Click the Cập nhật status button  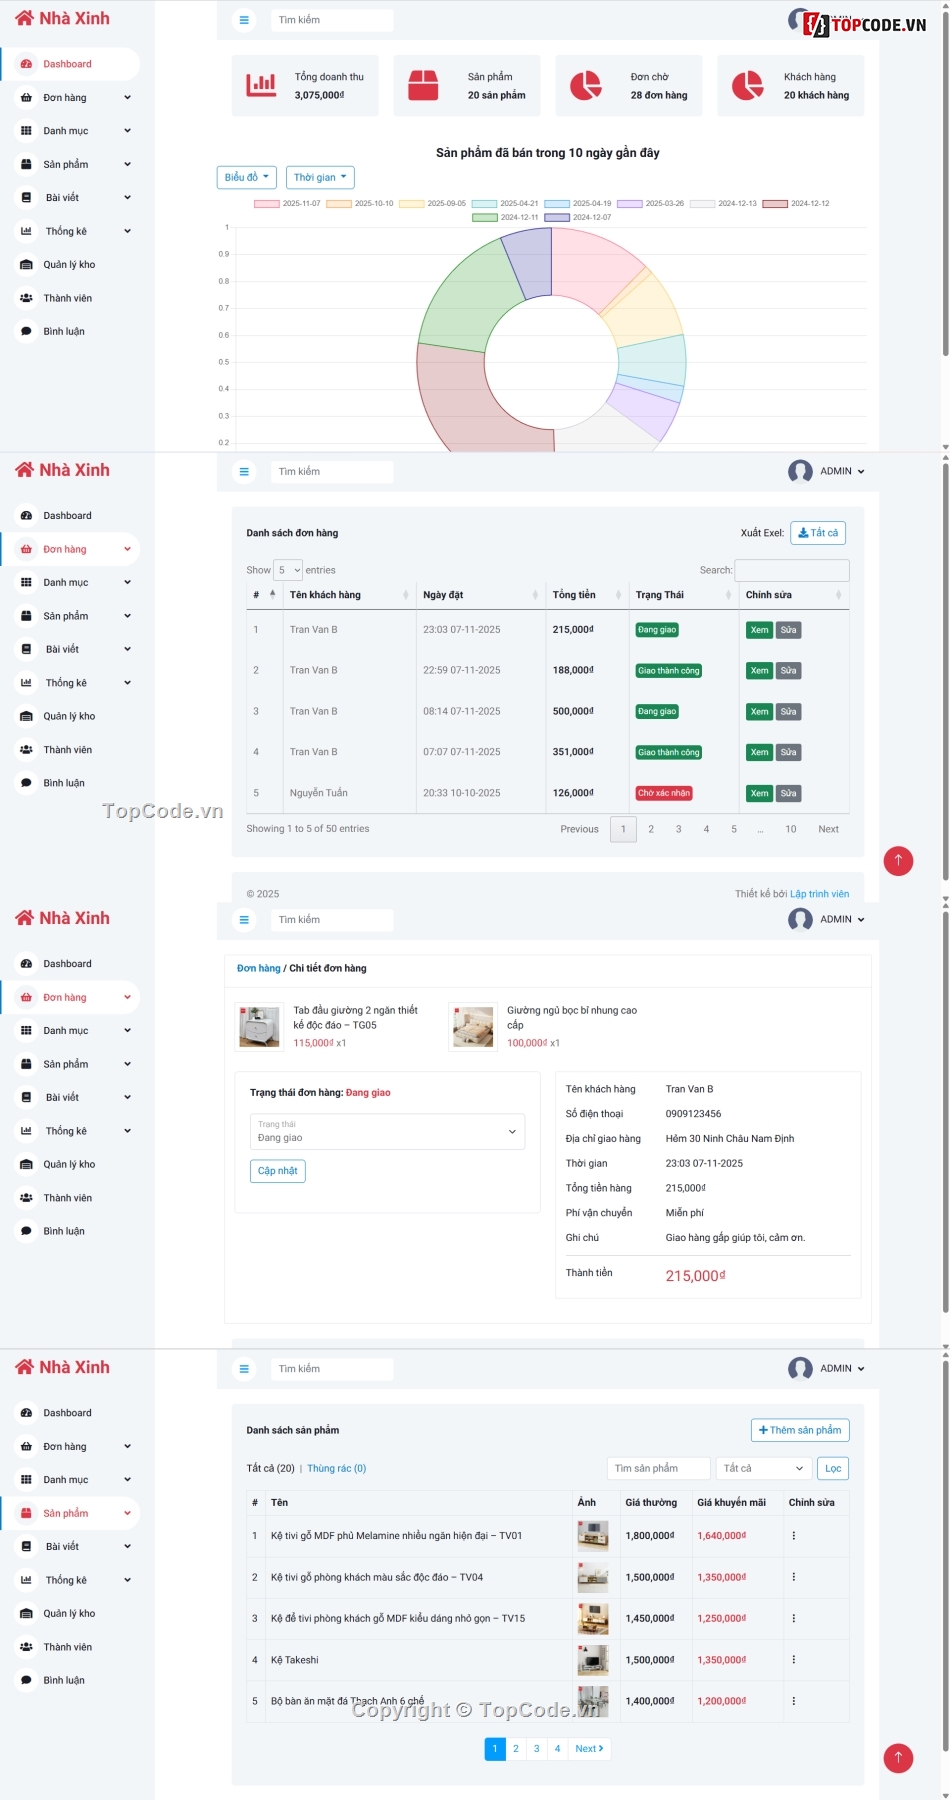(278, 1171)
